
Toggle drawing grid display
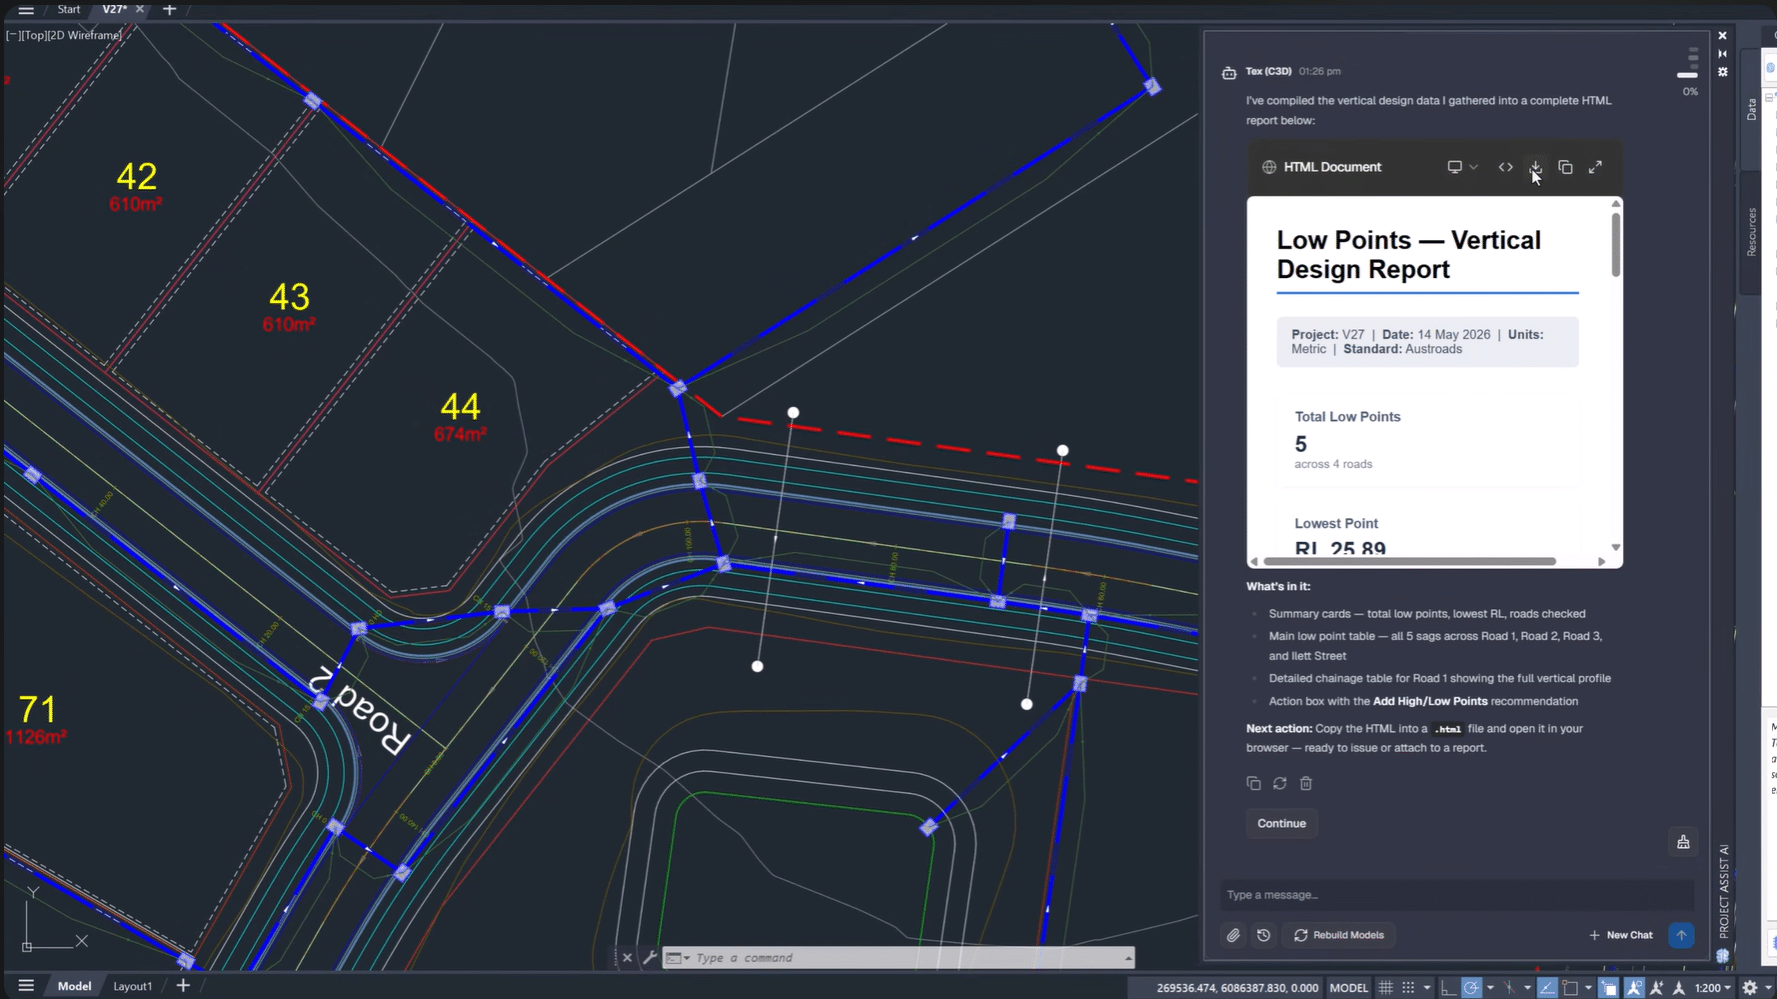pyautogui.click(x=1386, y=988)
